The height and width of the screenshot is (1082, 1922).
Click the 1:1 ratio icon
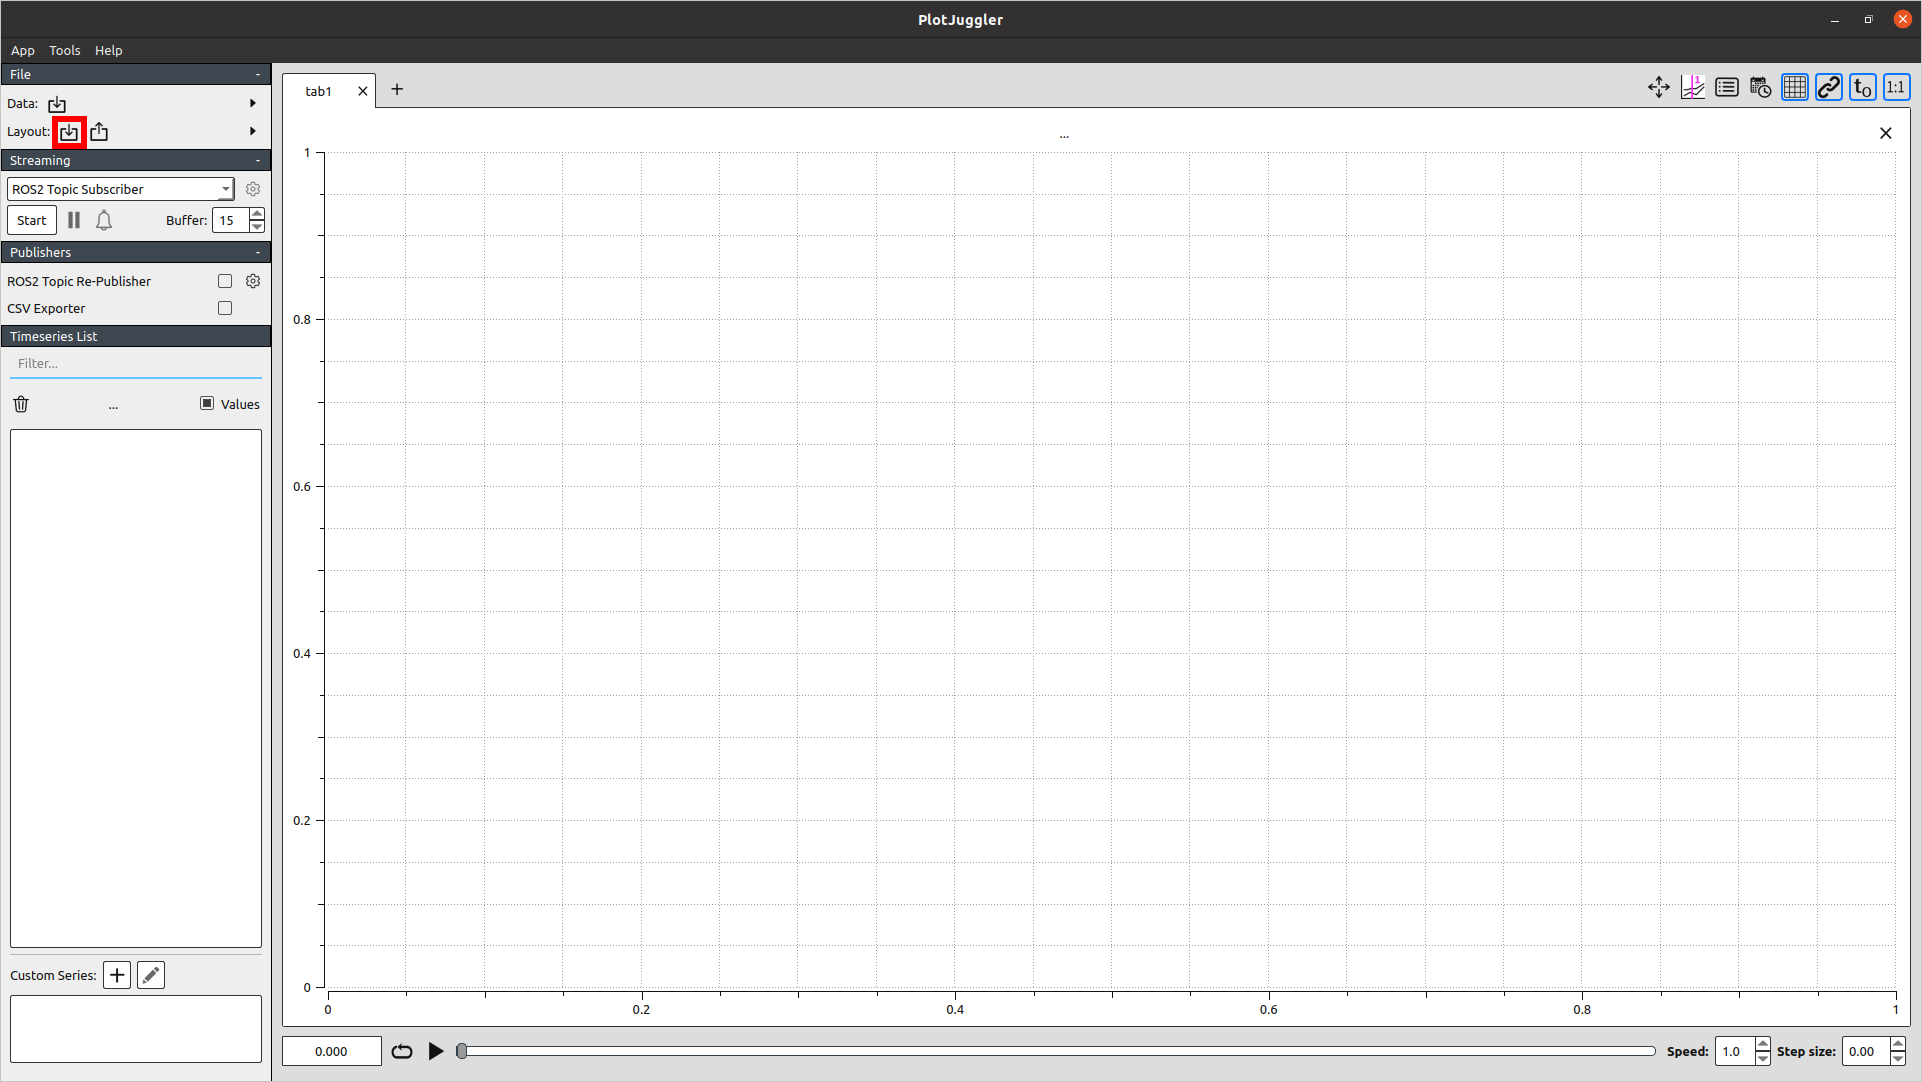click(x=1896, y=88)
